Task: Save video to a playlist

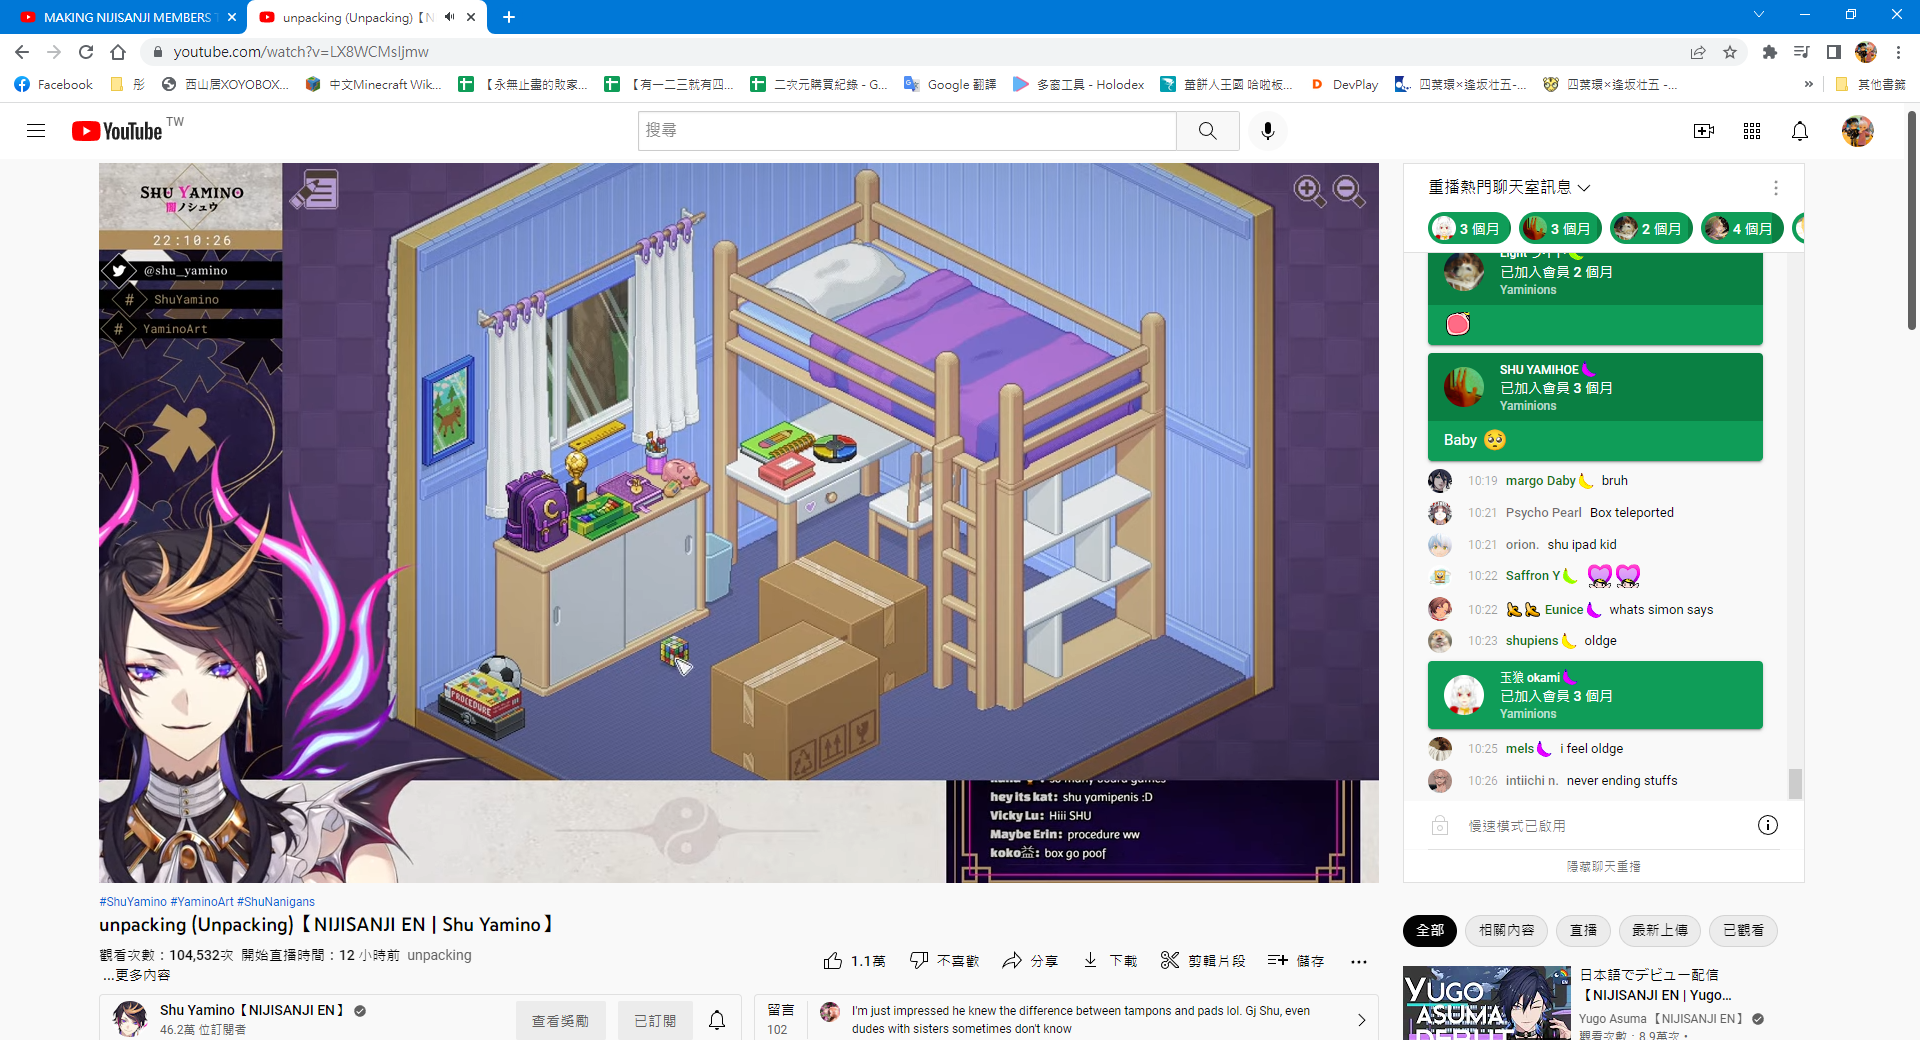Action: [1296, 961]
